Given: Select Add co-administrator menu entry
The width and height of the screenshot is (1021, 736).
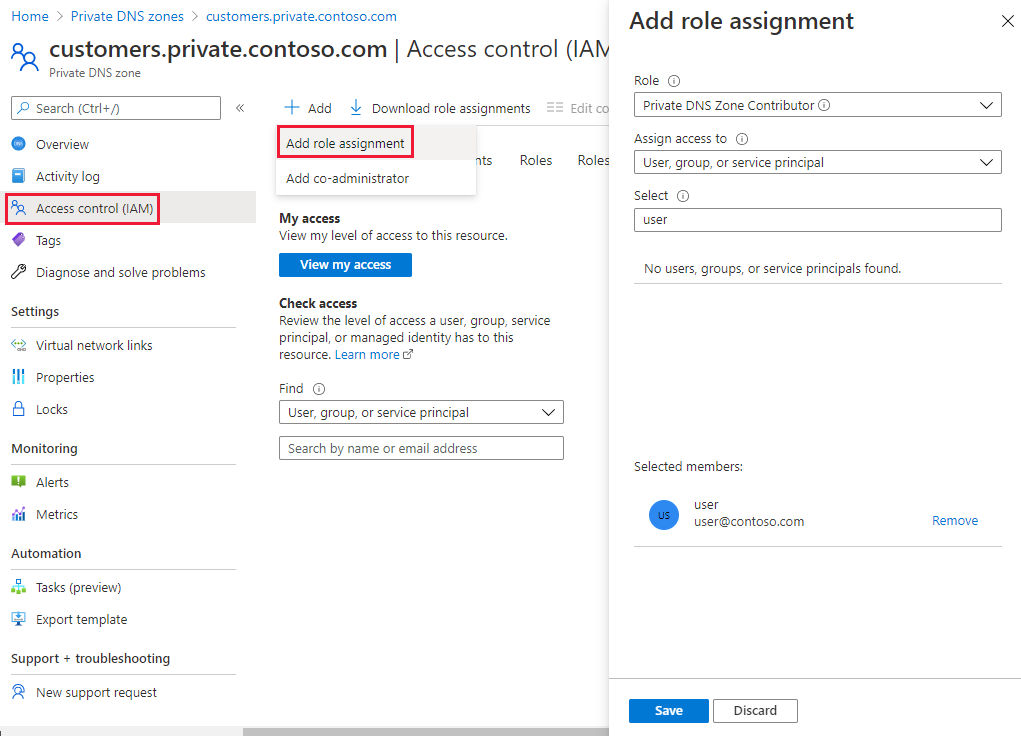Looking at the screenshot, I should pyautogui.click(x=347, y=178).
